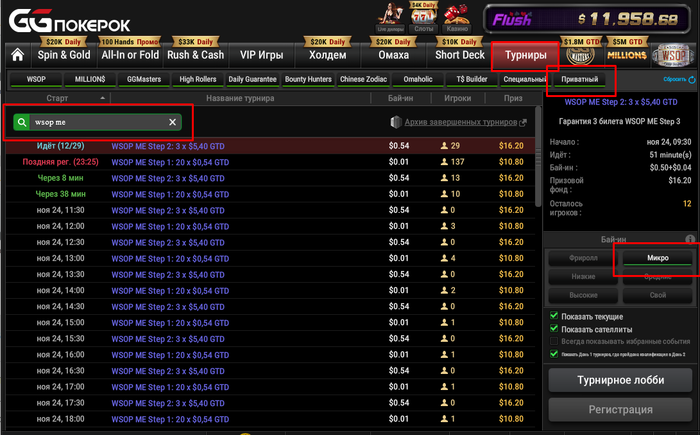Toggle the GGMasters filter
The width and height of the screenshot is (700, 435).
(x=144, y=79)
